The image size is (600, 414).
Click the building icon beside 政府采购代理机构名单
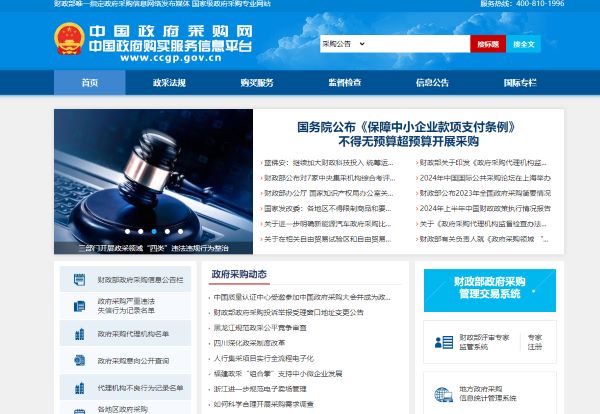(79, 334)
